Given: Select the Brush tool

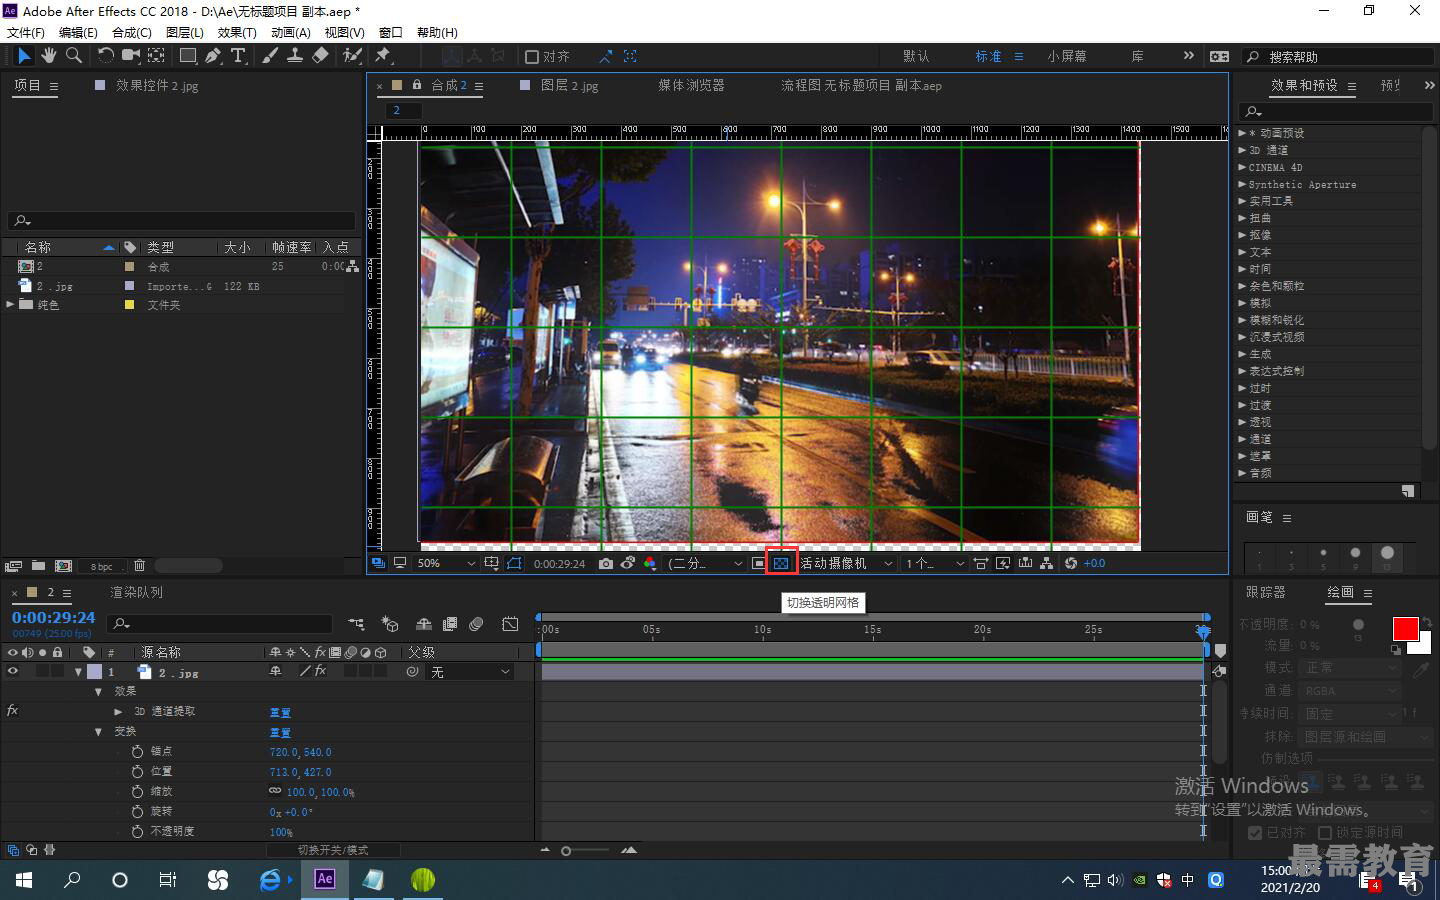Looking at the screenshot, I should (270, 56).
